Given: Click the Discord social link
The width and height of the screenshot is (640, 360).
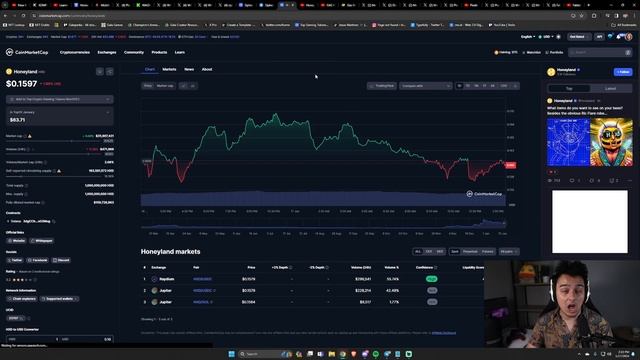Looking at the screenshot, I should (x=61, y=260).
